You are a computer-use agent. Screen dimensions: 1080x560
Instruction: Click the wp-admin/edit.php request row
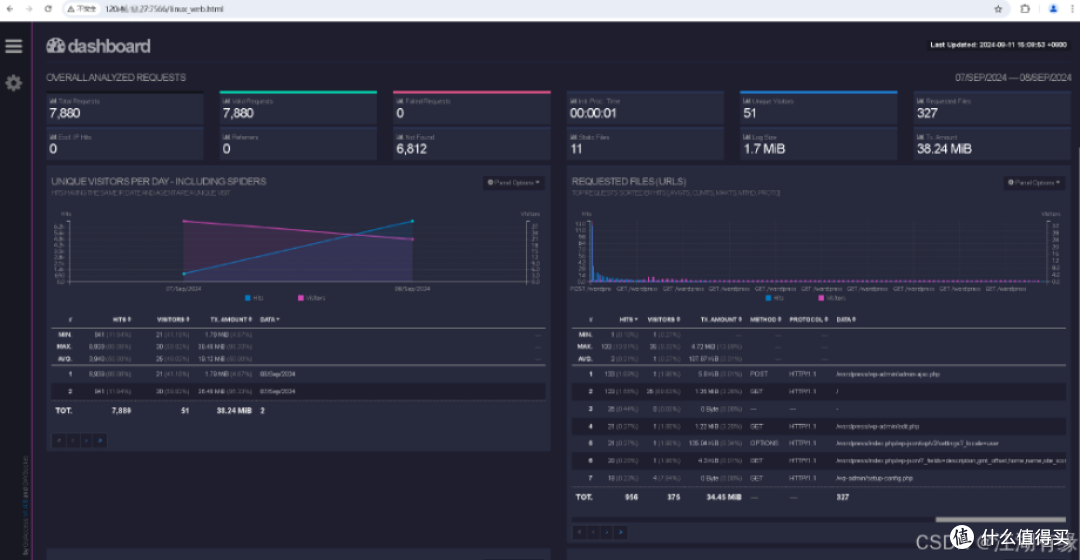tap(819, 426)
